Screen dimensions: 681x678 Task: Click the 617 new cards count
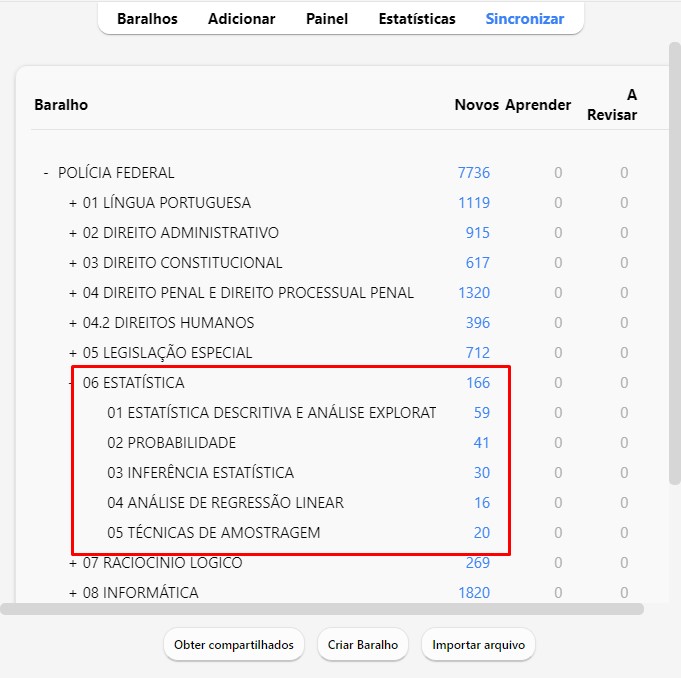click(x=478, y=263)
